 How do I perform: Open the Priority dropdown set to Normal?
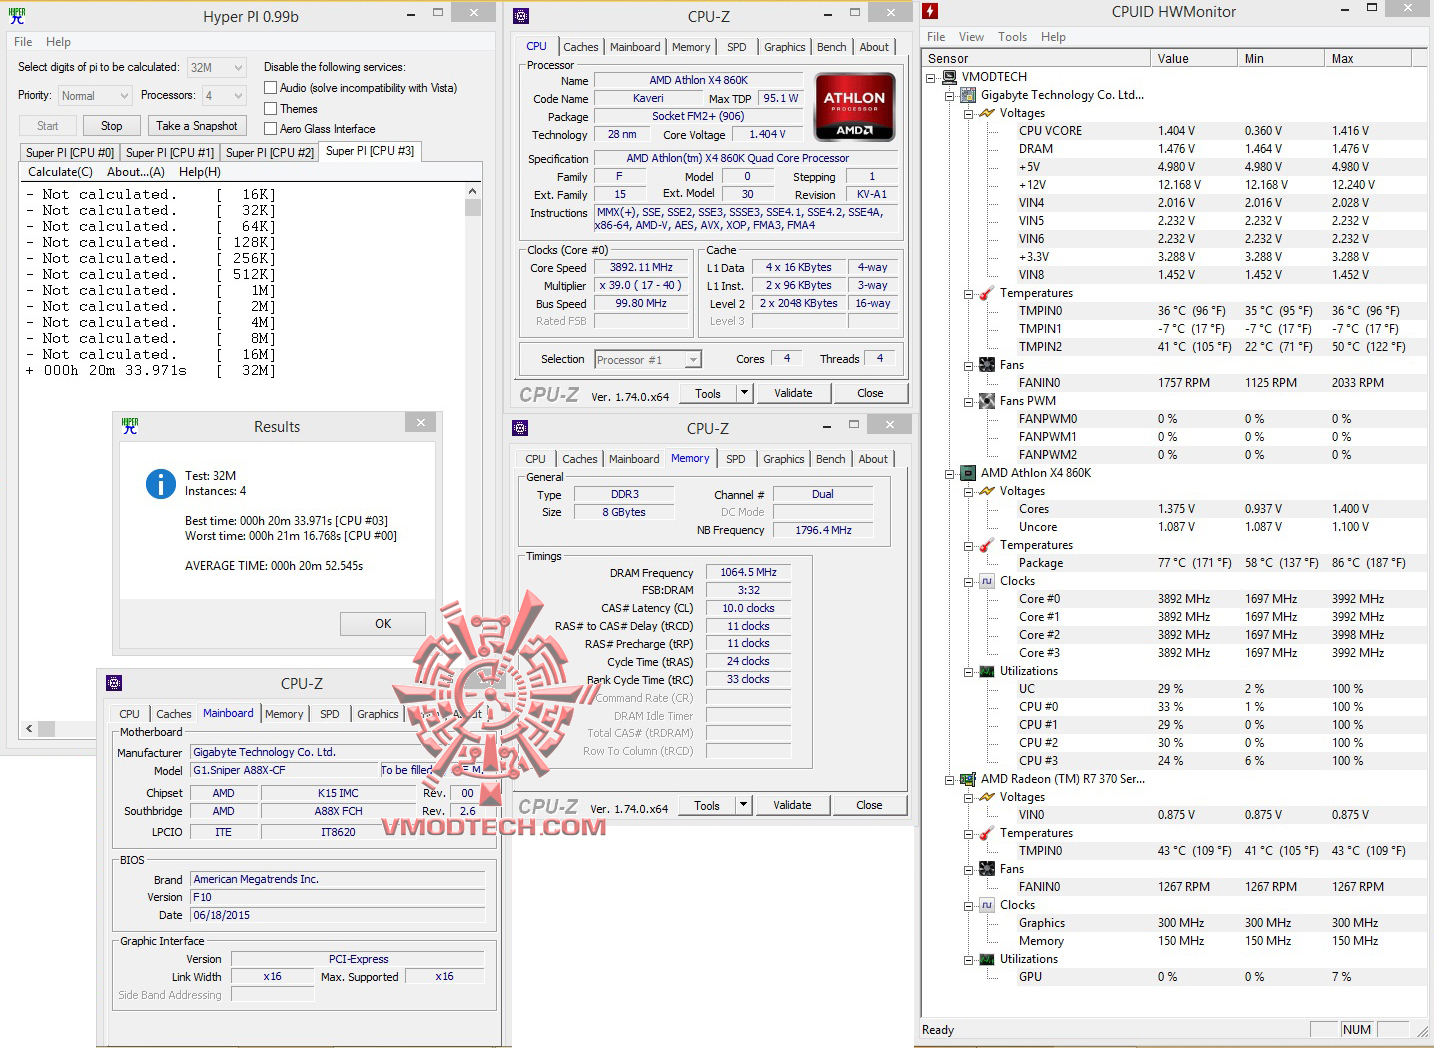pos(95,96)
